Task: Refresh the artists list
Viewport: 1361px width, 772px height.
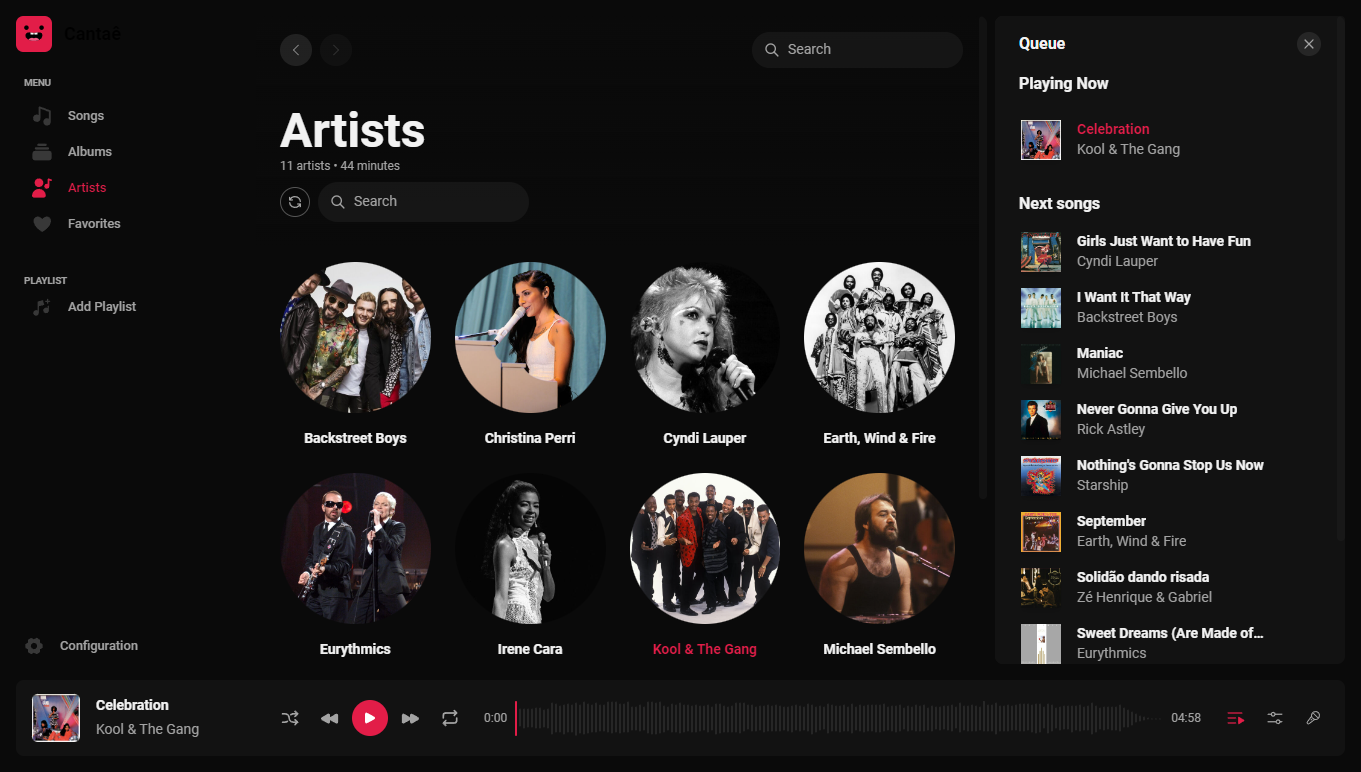Action: [295, 202]
